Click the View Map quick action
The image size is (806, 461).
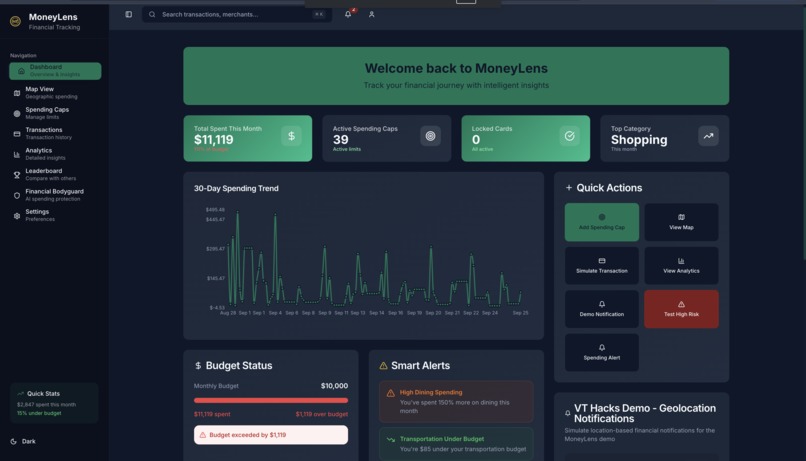tap(682, 222)
